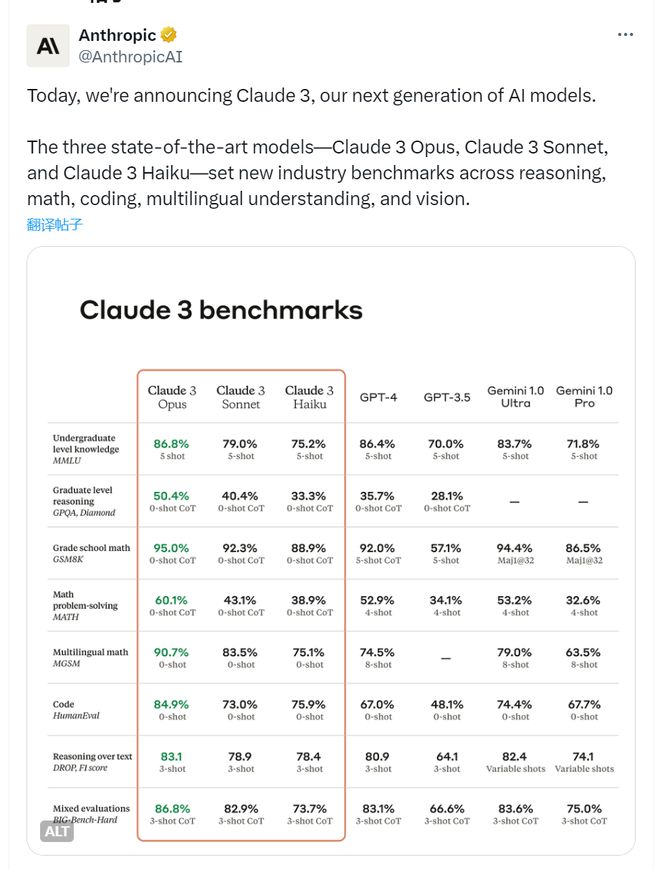Click the gold verified badge next to Anthropic
Screen dimensions: 660x870
pyautogui.click(x=169, y=35)
